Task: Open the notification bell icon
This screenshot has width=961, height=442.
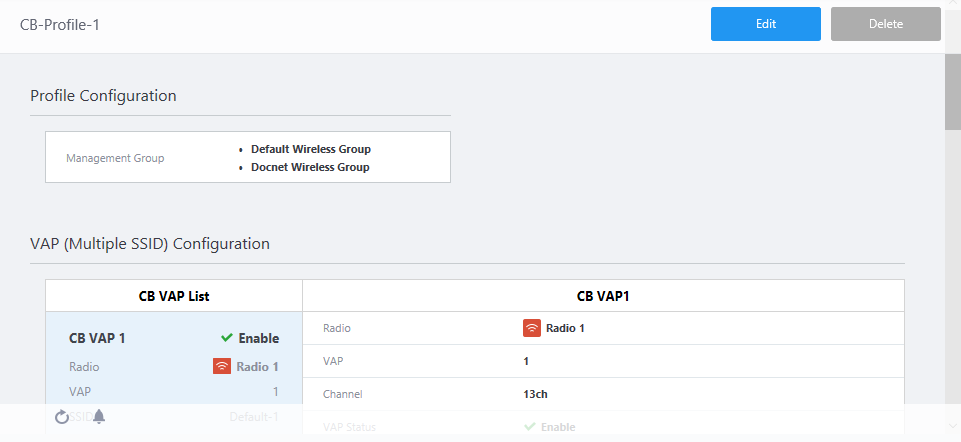Action: pos(99,417)
